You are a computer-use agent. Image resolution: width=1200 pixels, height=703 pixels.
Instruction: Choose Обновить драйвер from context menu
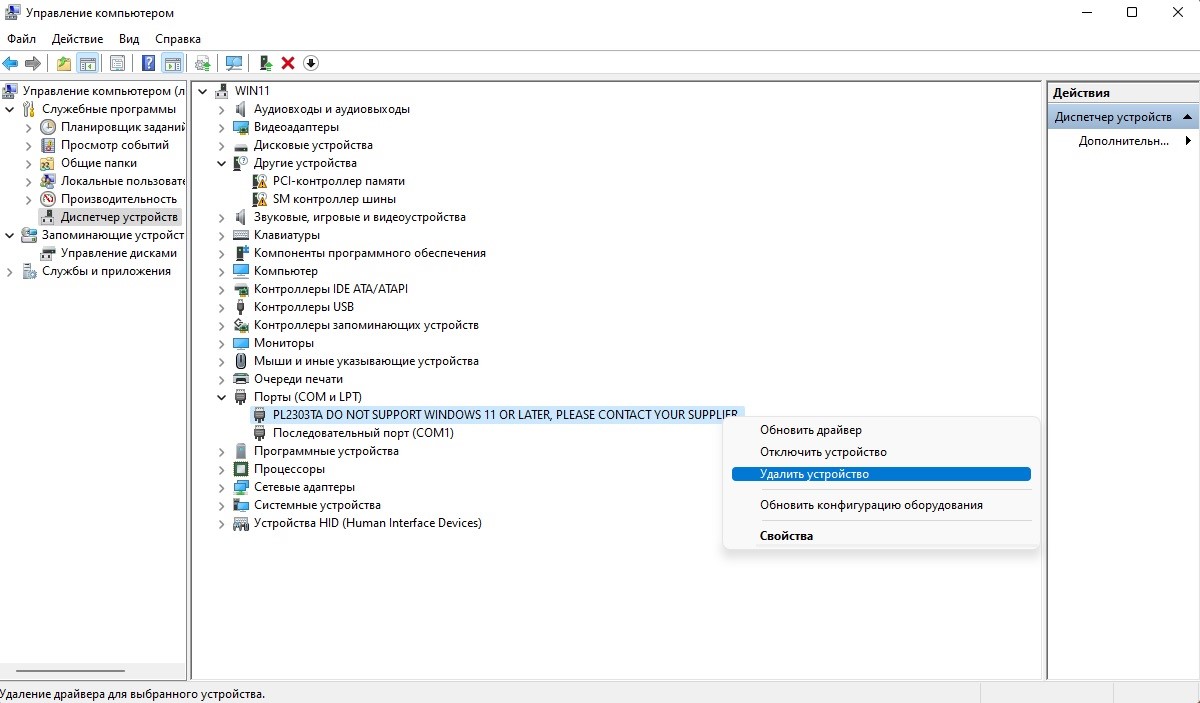click(810, 430)
